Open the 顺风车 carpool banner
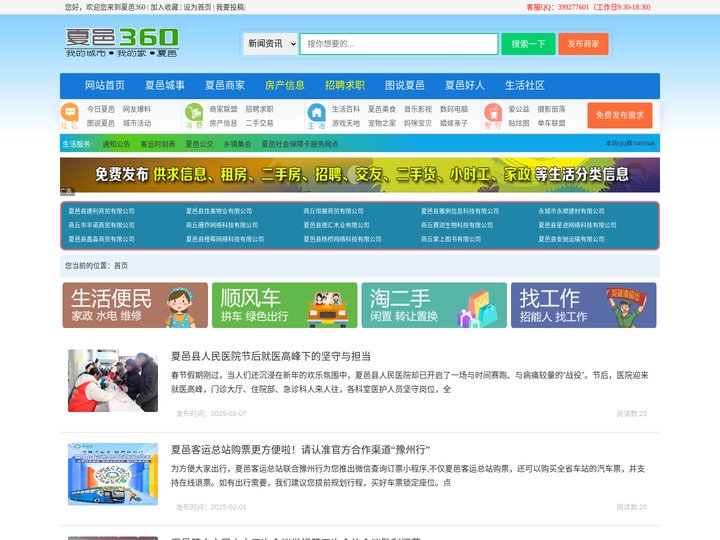The image size is (720, 540). tap(285, 305)
